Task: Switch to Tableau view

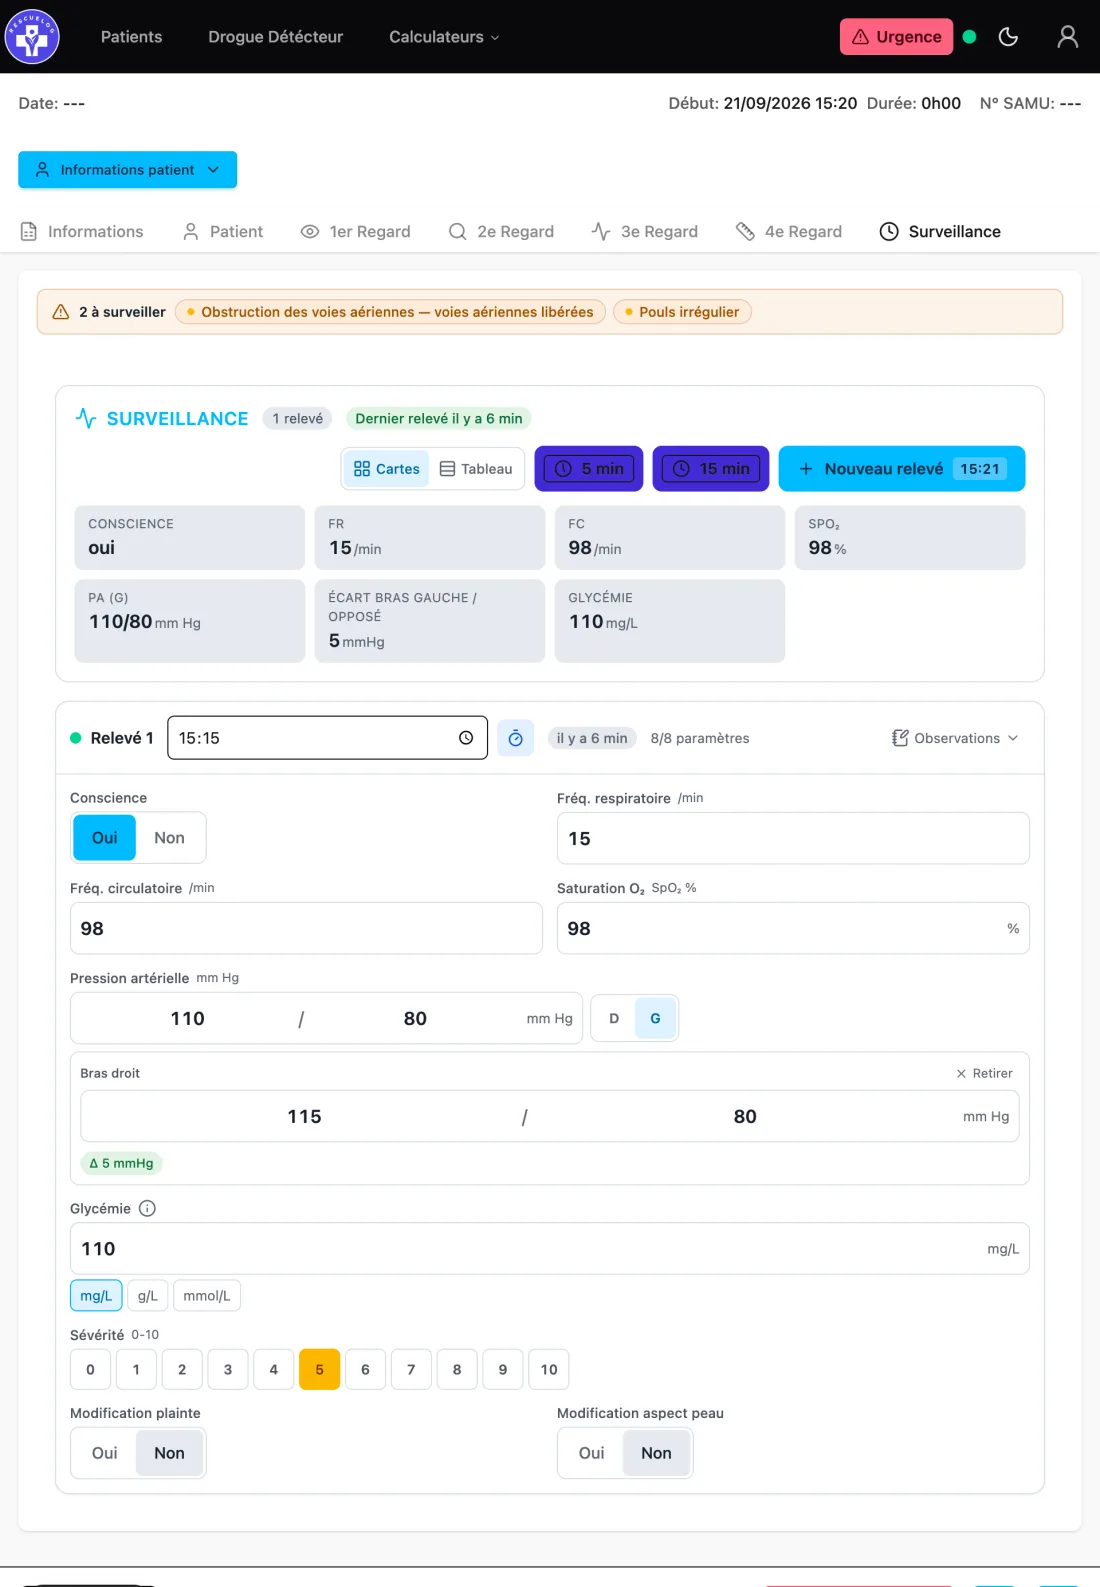Action: click(476, 469)
